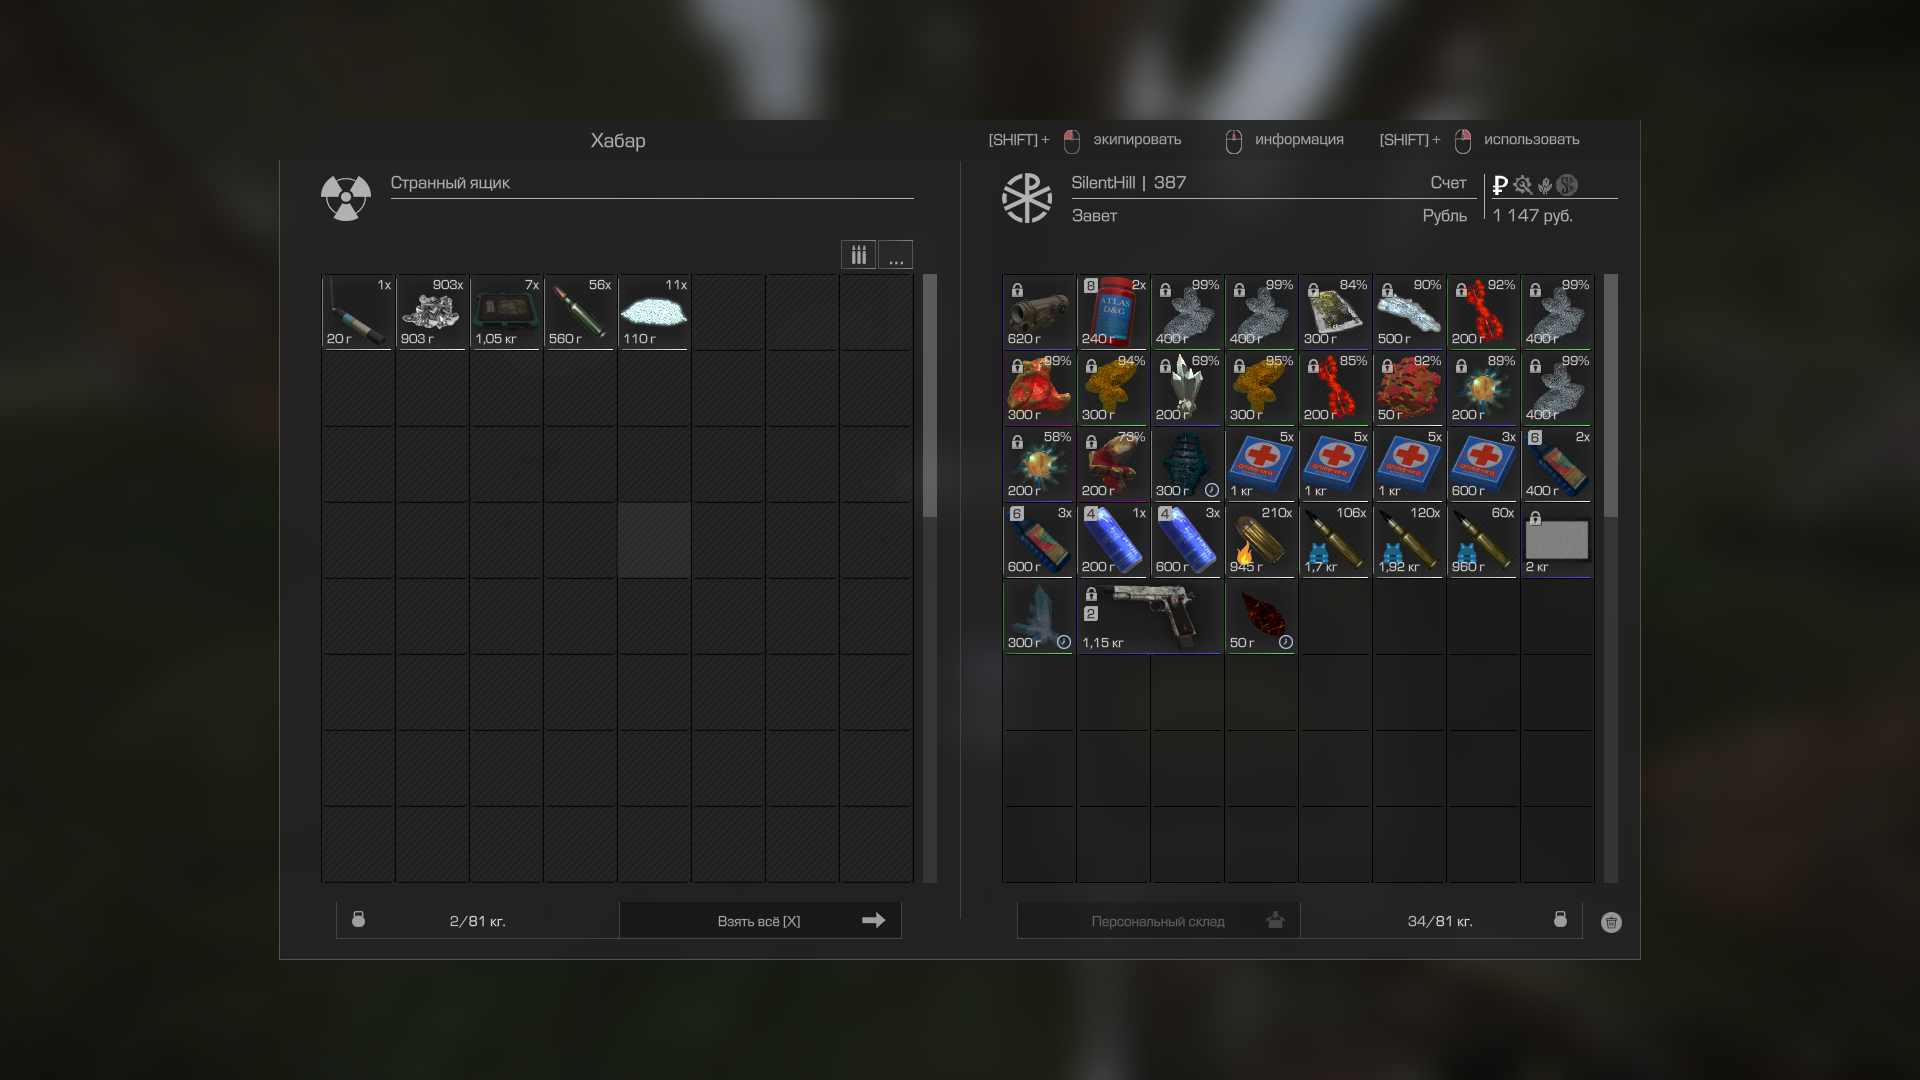Screen dimensions: 1920x1080
Task: Pick the feather artifact 300 г
Action: (x=1039, y=616)
